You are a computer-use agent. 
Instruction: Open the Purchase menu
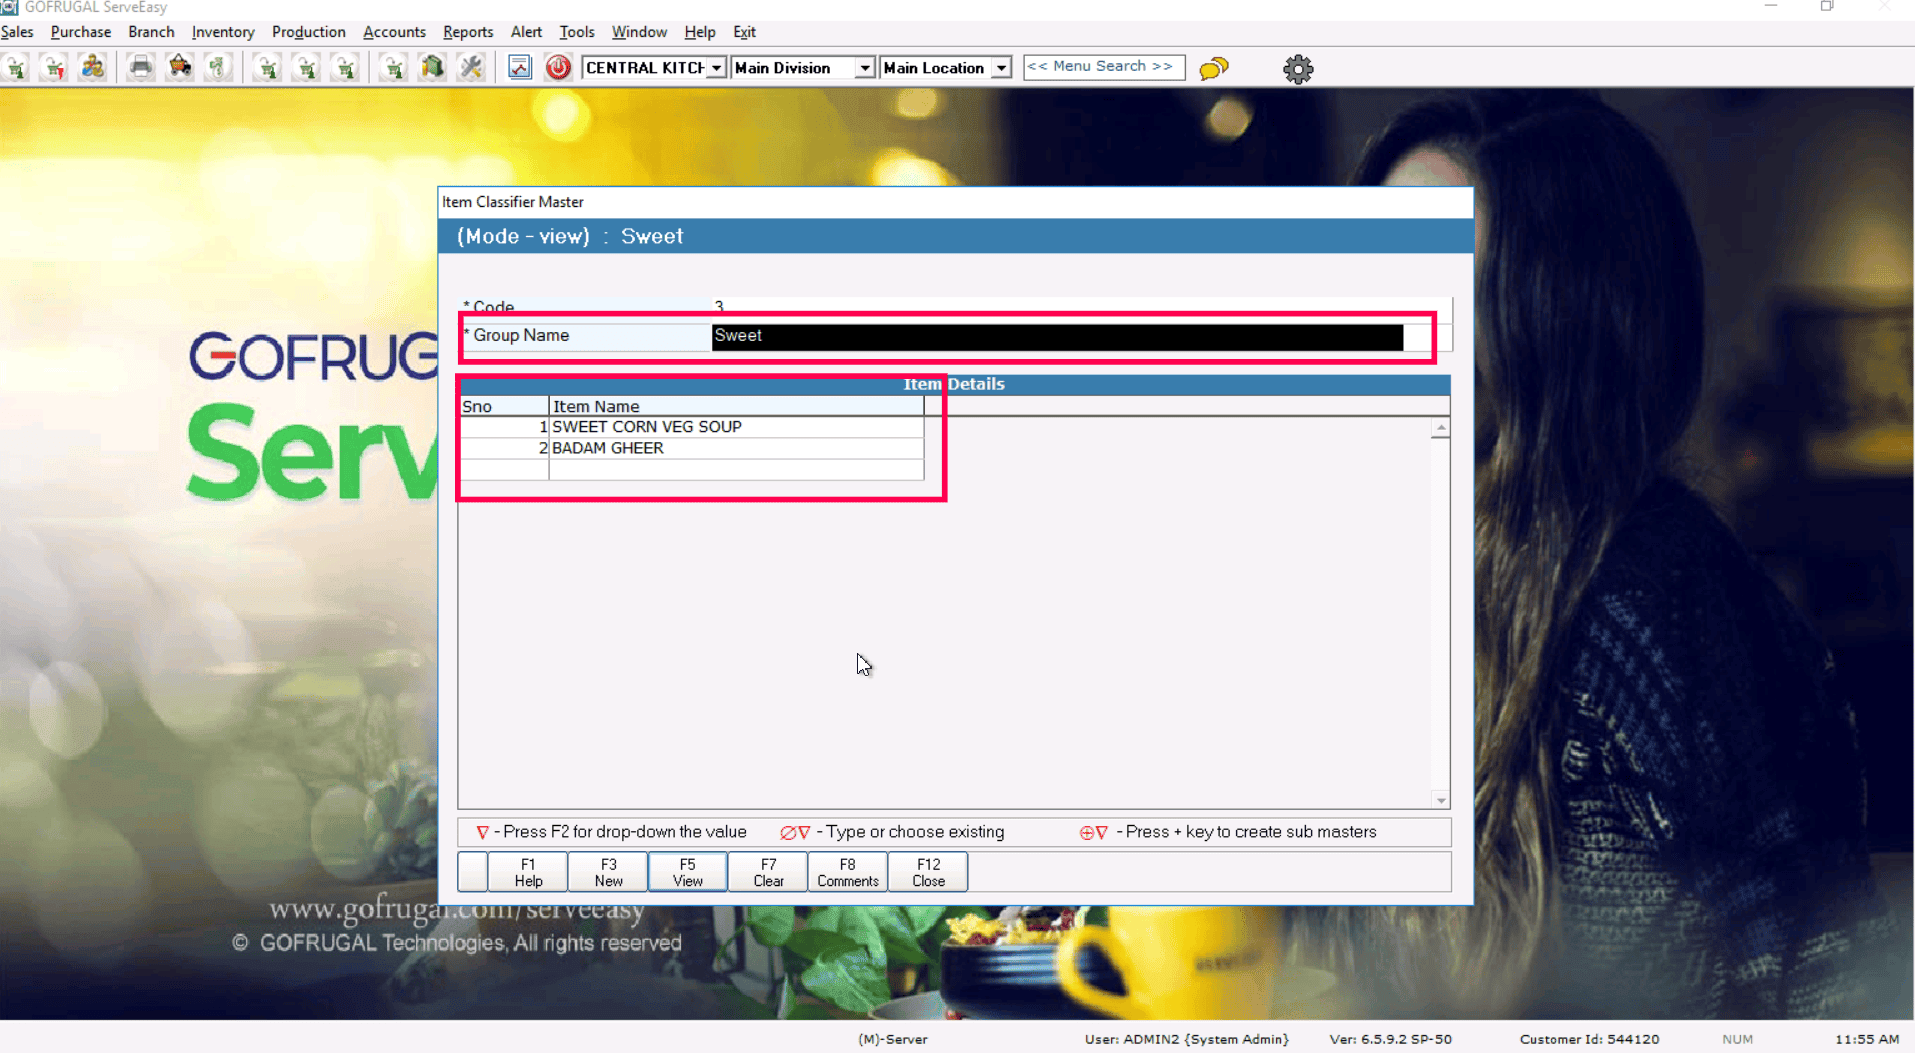[81, 32]
